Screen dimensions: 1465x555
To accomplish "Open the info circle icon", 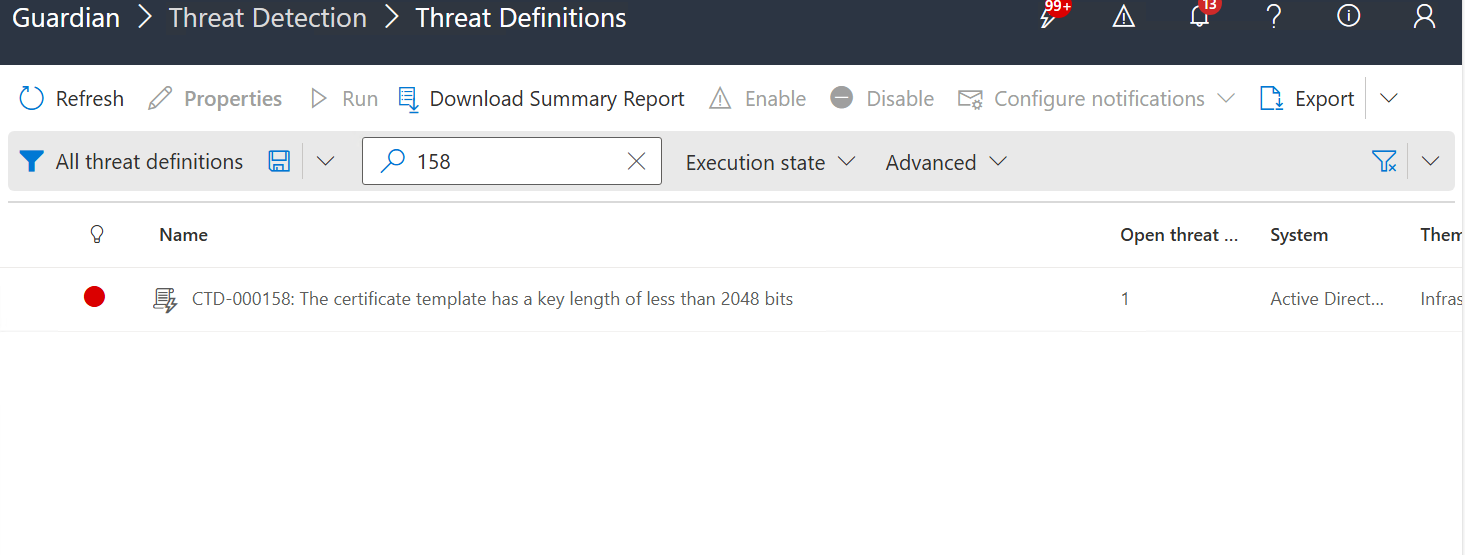I will [x=1348, y=17].
